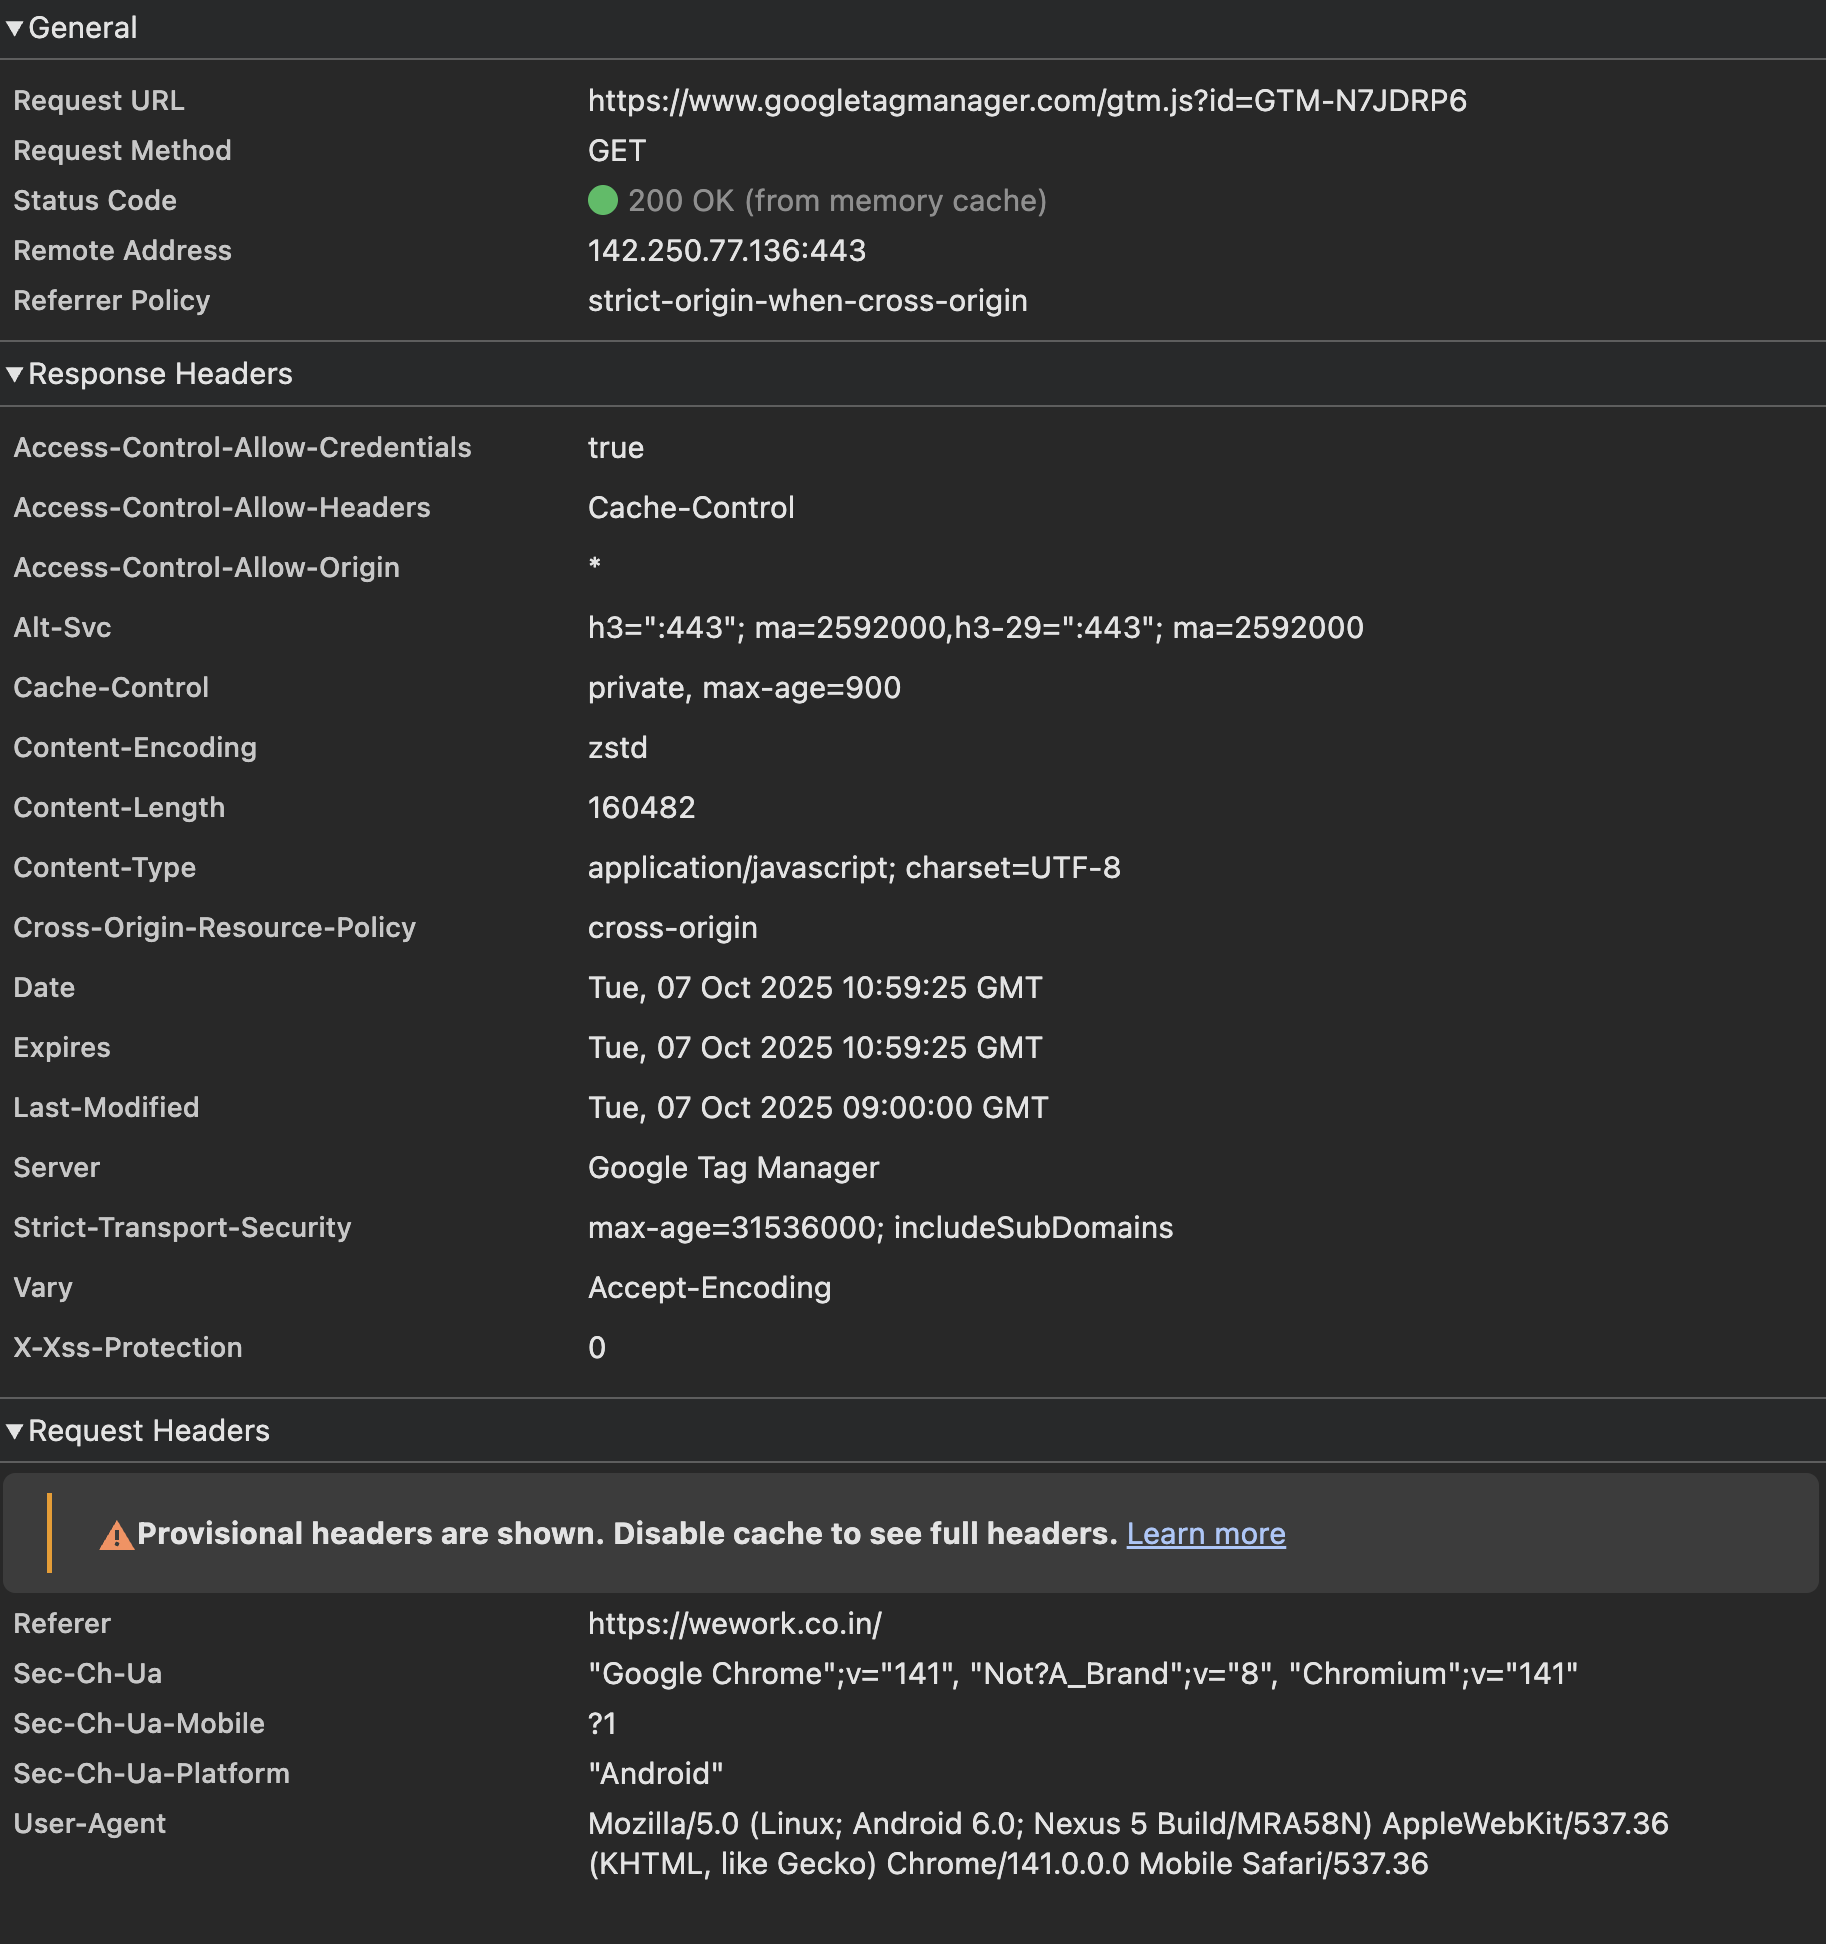
Task: Click the Cache-Control header value
Action: click(x=744, y=688)
